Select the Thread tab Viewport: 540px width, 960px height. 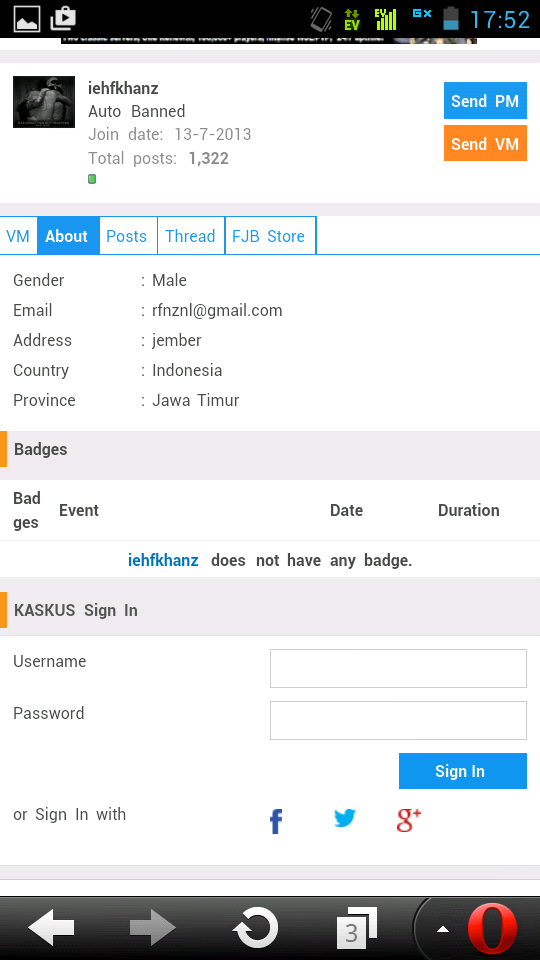190,236
